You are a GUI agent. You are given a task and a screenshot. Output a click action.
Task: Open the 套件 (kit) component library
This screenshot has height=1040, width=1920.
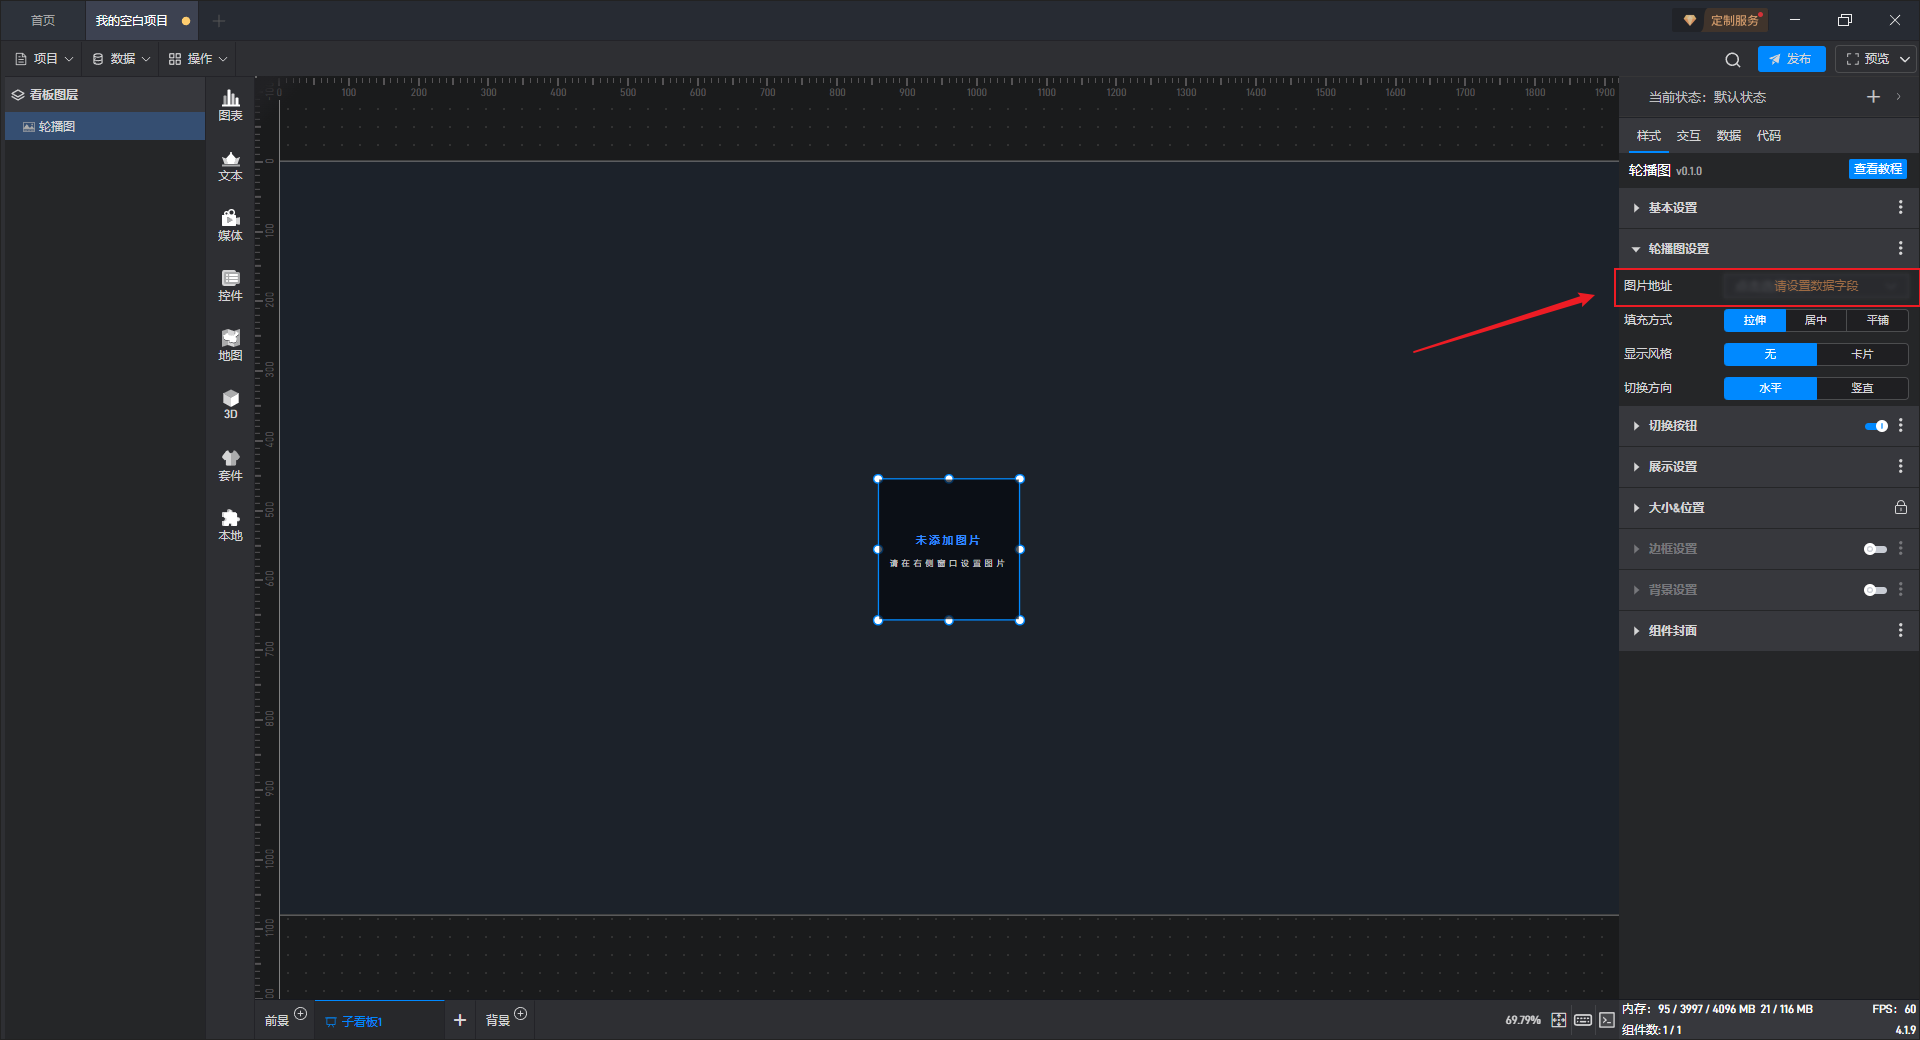coord(230,465)
